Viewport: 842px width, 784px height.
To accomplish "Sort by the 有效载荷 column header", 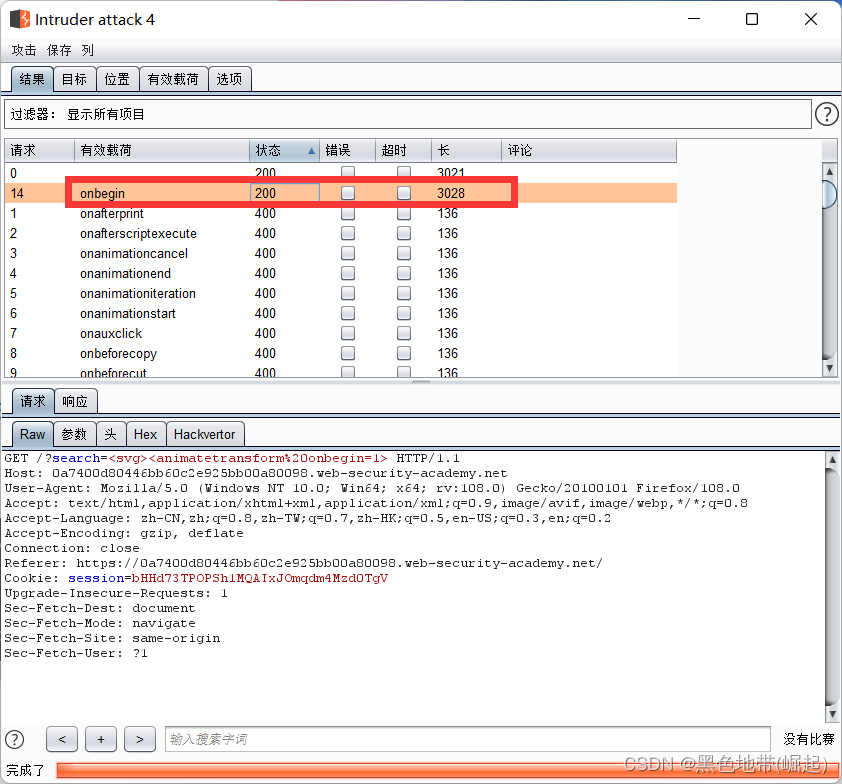I will (x=162, y=150).
